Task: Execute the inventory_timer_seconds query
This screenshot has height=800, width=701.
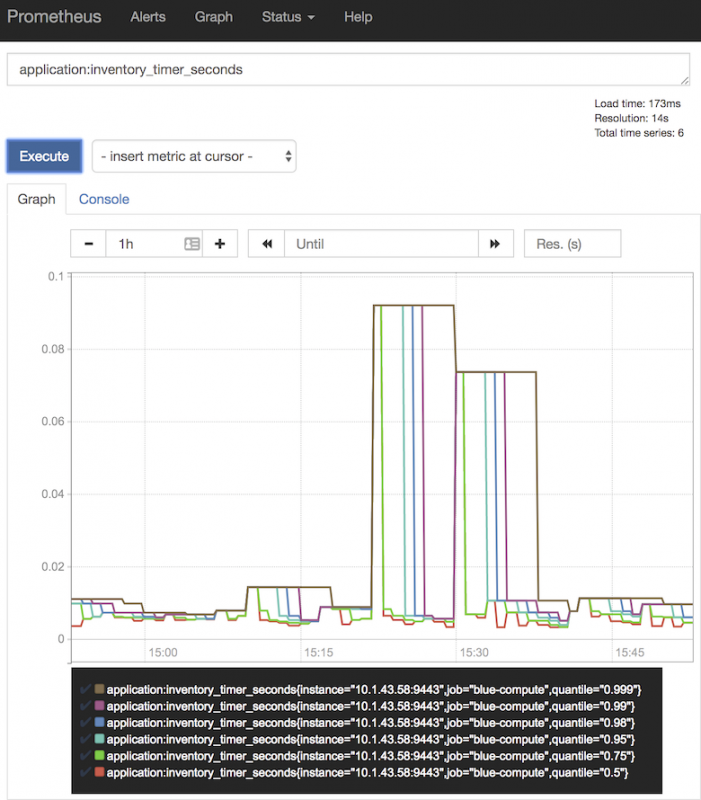Action: [43, 156]
